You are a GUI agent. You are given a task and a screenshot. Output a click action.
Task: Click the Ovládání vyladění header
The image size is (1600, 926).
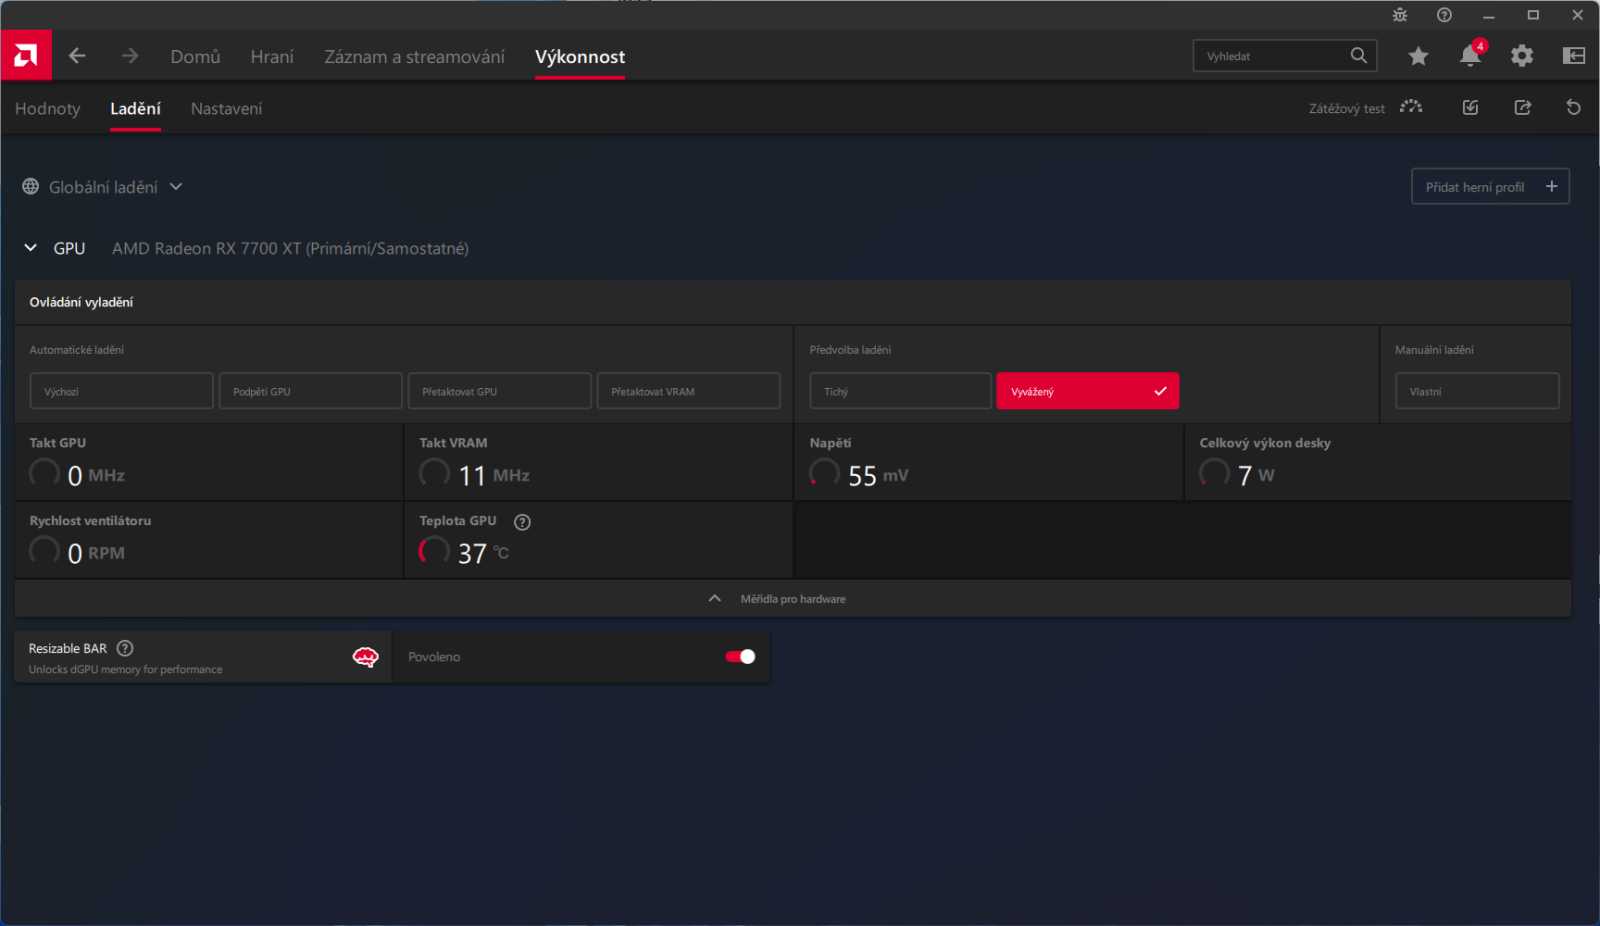click(x=81, y=302)
